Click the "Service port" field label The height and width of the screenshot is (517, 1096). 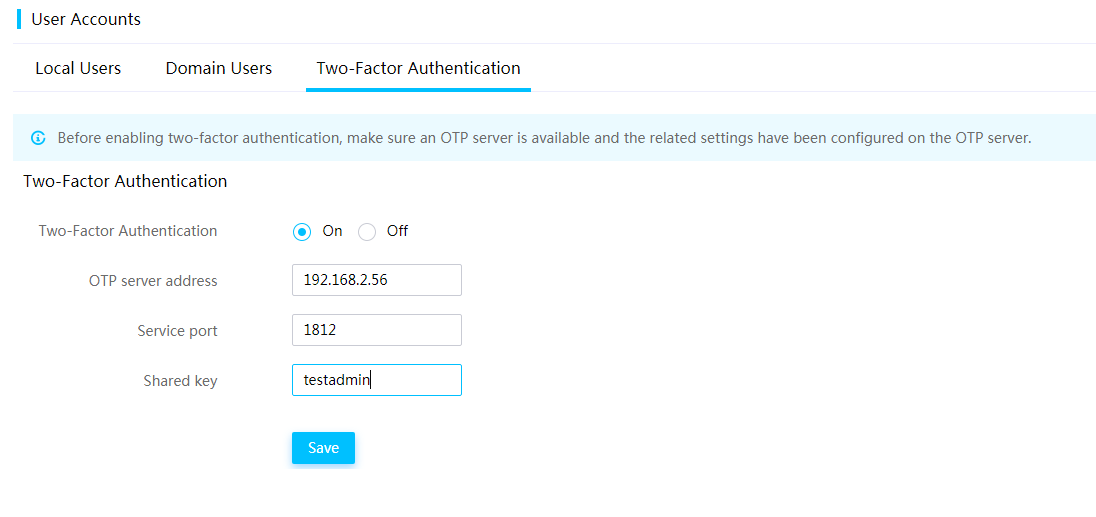pyautogui.click(x=178, y=331)
